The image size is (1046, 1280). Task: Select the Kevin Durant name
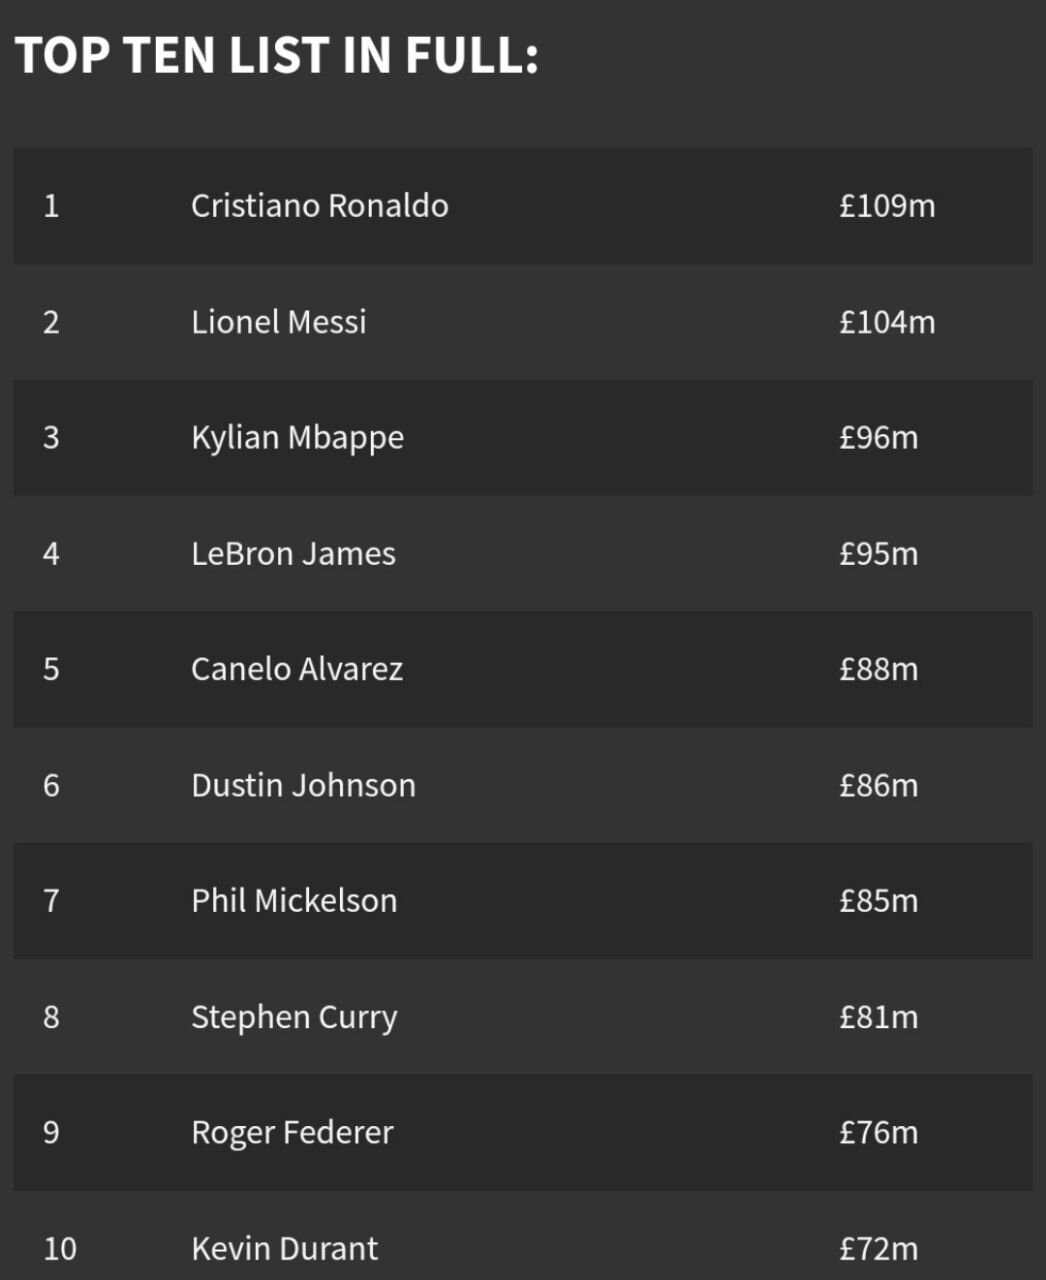tap(285, 1249)
